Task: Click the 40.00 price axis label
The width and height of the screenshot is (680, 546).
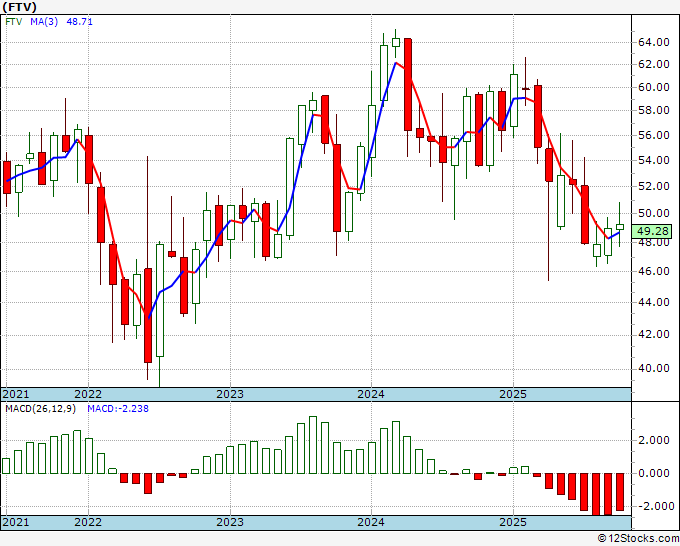Action: point(654,369)
